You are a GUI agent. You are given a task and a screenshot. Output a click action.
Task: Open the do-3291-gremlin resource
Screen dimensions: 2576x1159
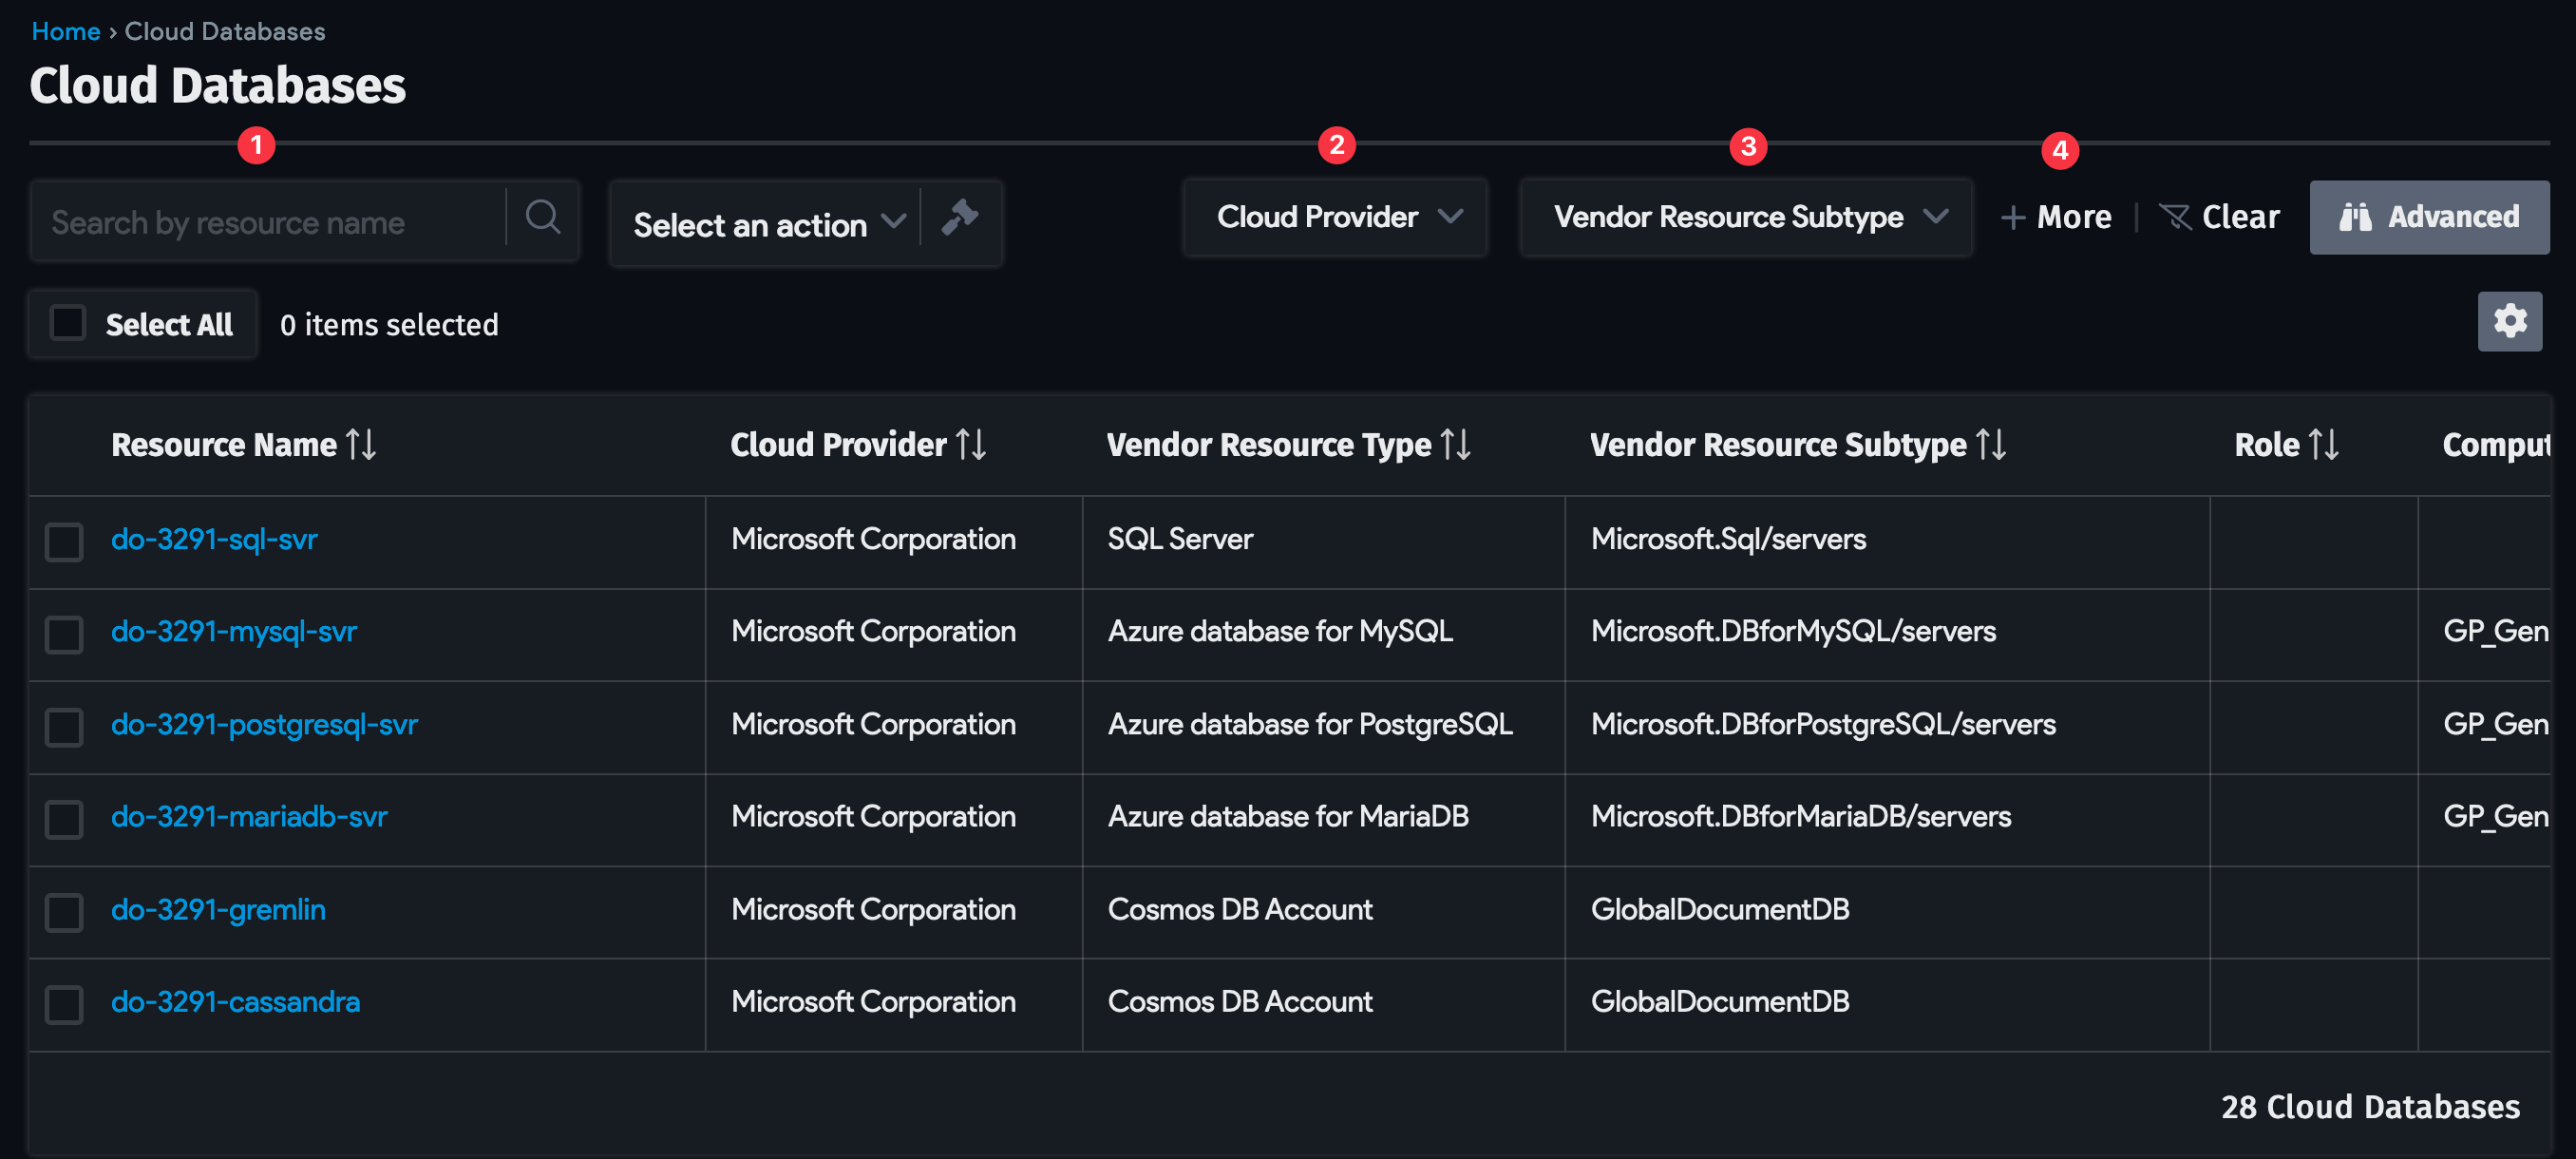(217, 909)
